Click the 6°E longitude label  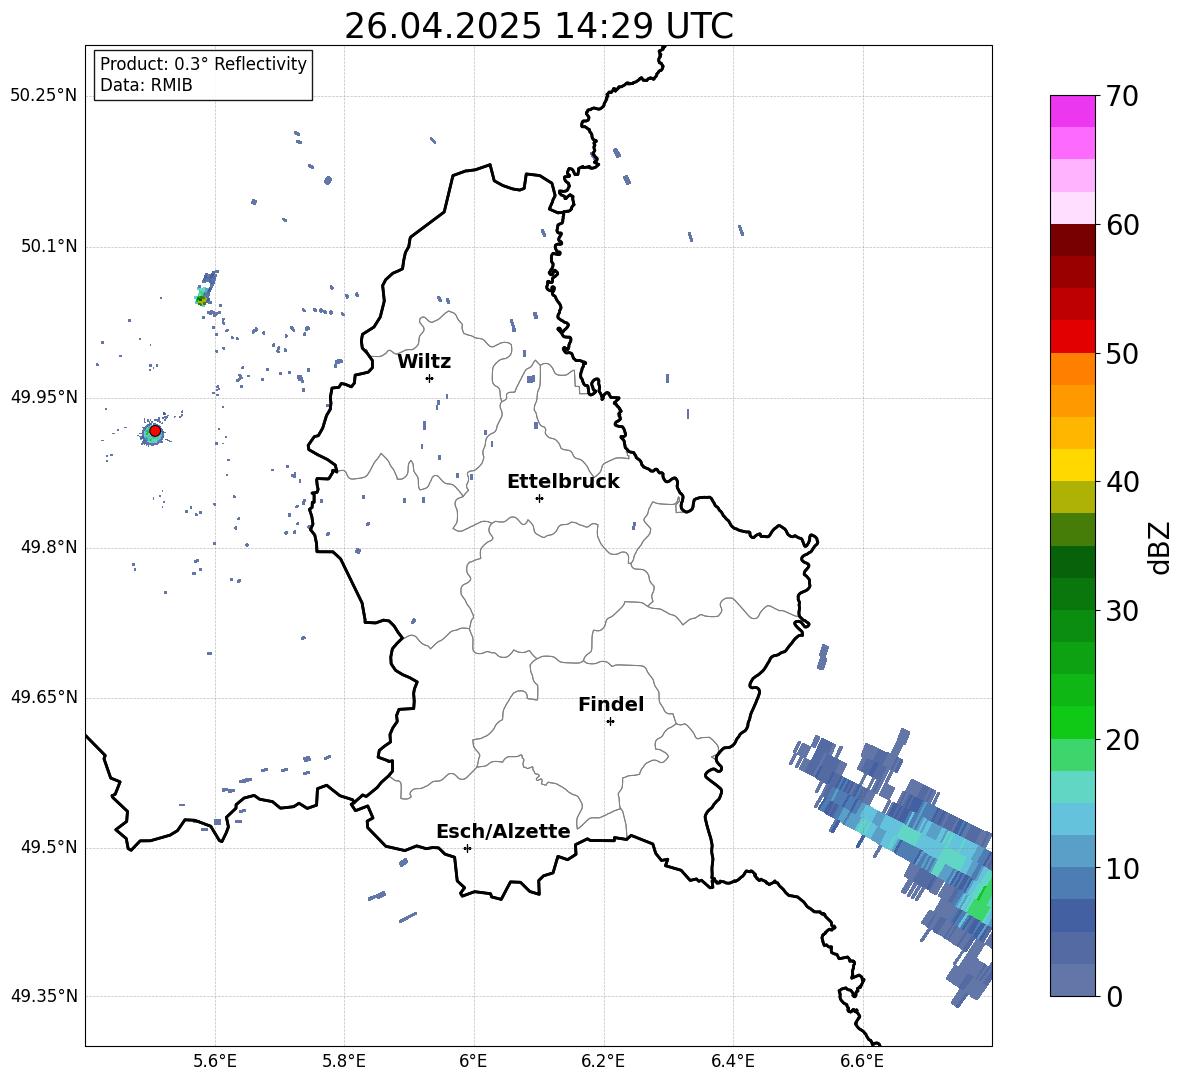[x=473, y=1061]
